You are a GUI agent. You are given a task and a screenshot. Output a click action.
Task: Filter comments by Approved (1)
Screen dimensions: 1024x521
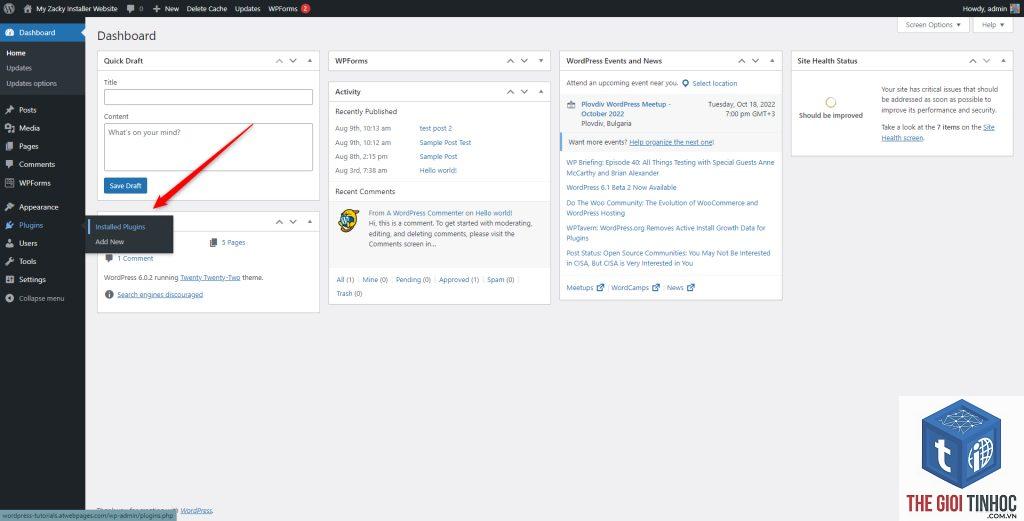[x=459, y=279]
